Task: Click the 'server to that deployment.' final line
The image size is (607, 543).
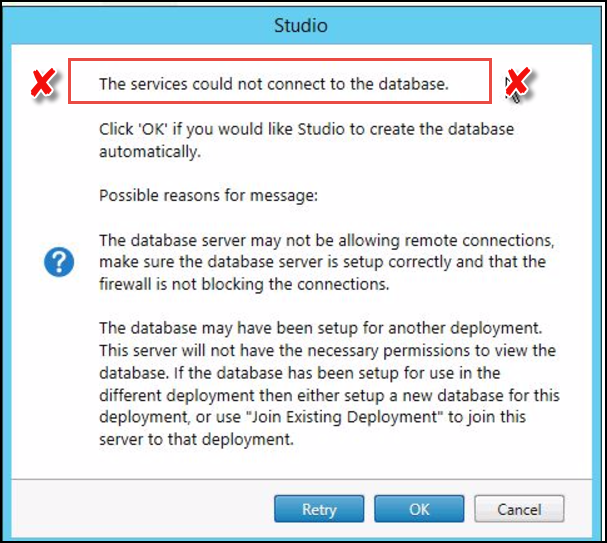Action: [196, 440]
